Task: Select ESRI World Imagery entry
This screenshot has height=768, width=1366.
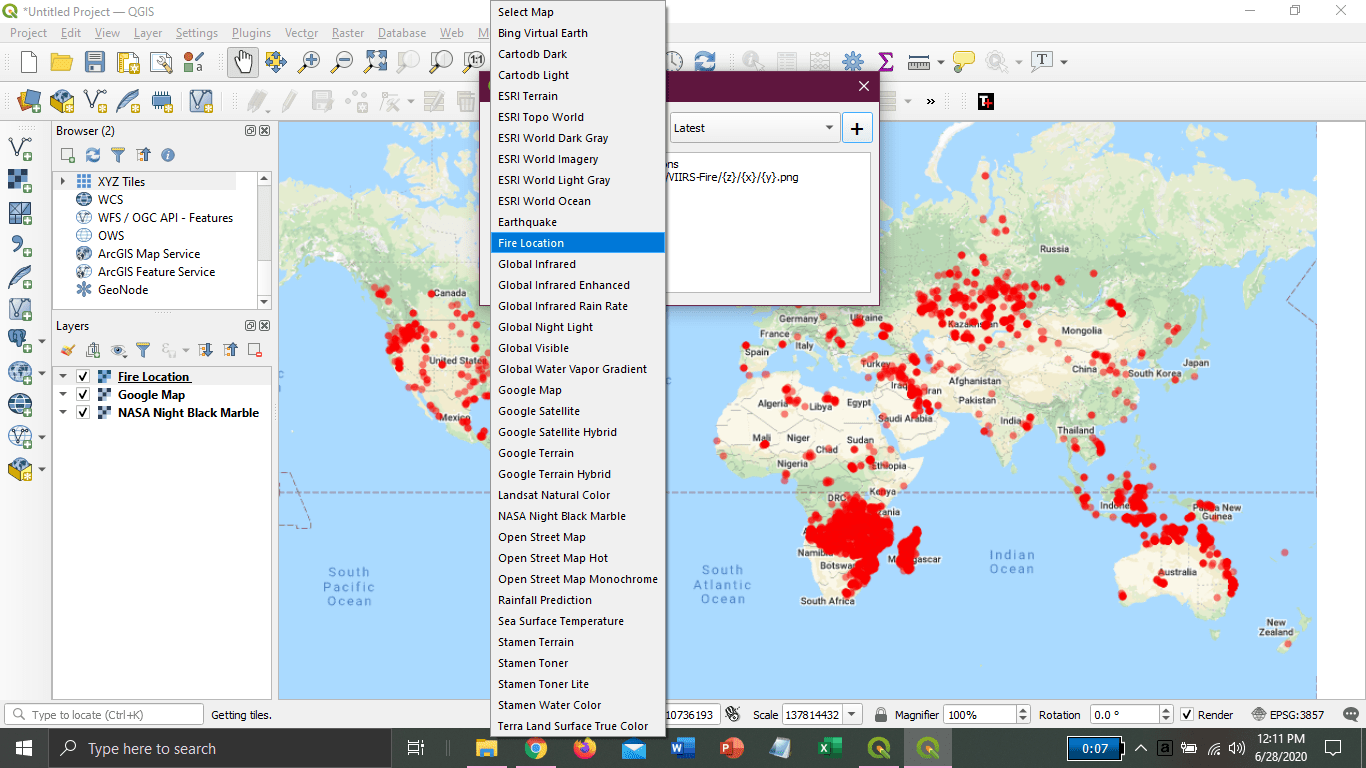Action: pyautogui.click(x=578, y=159)
